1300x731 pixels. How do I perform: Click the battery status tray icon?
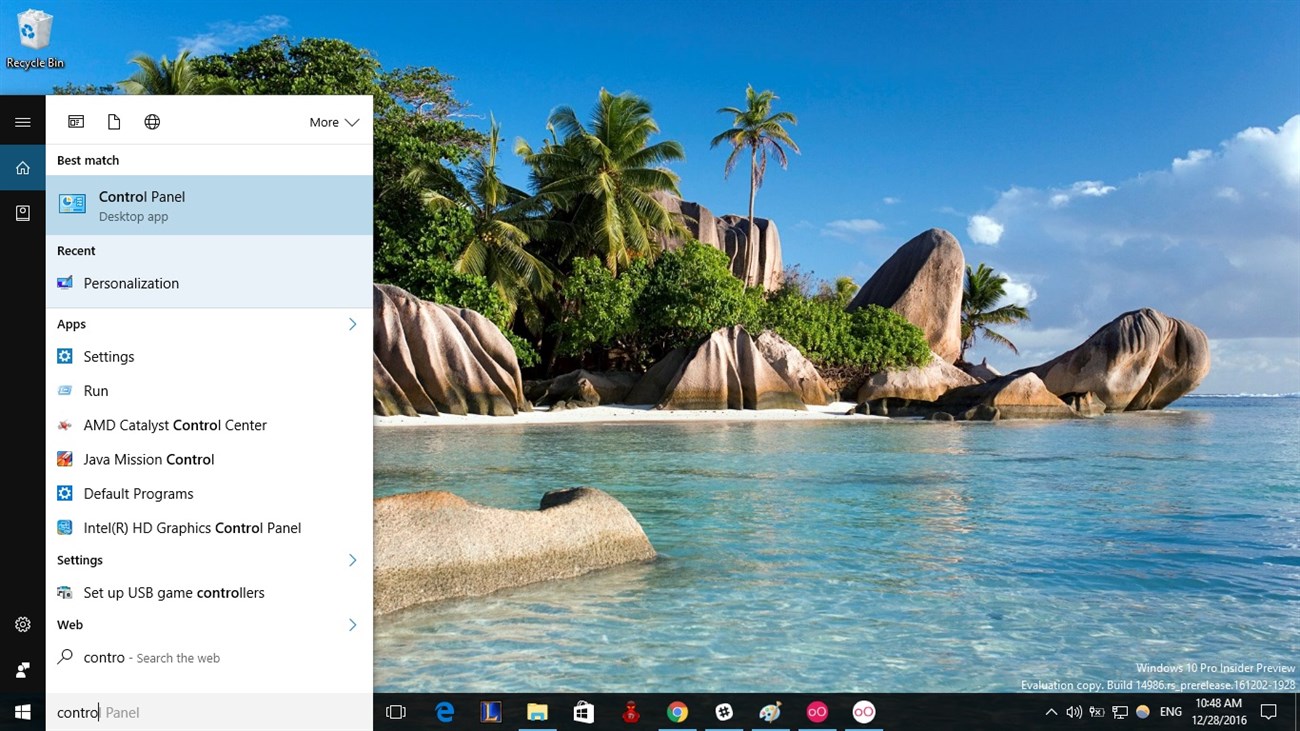tap(1097, 712)
